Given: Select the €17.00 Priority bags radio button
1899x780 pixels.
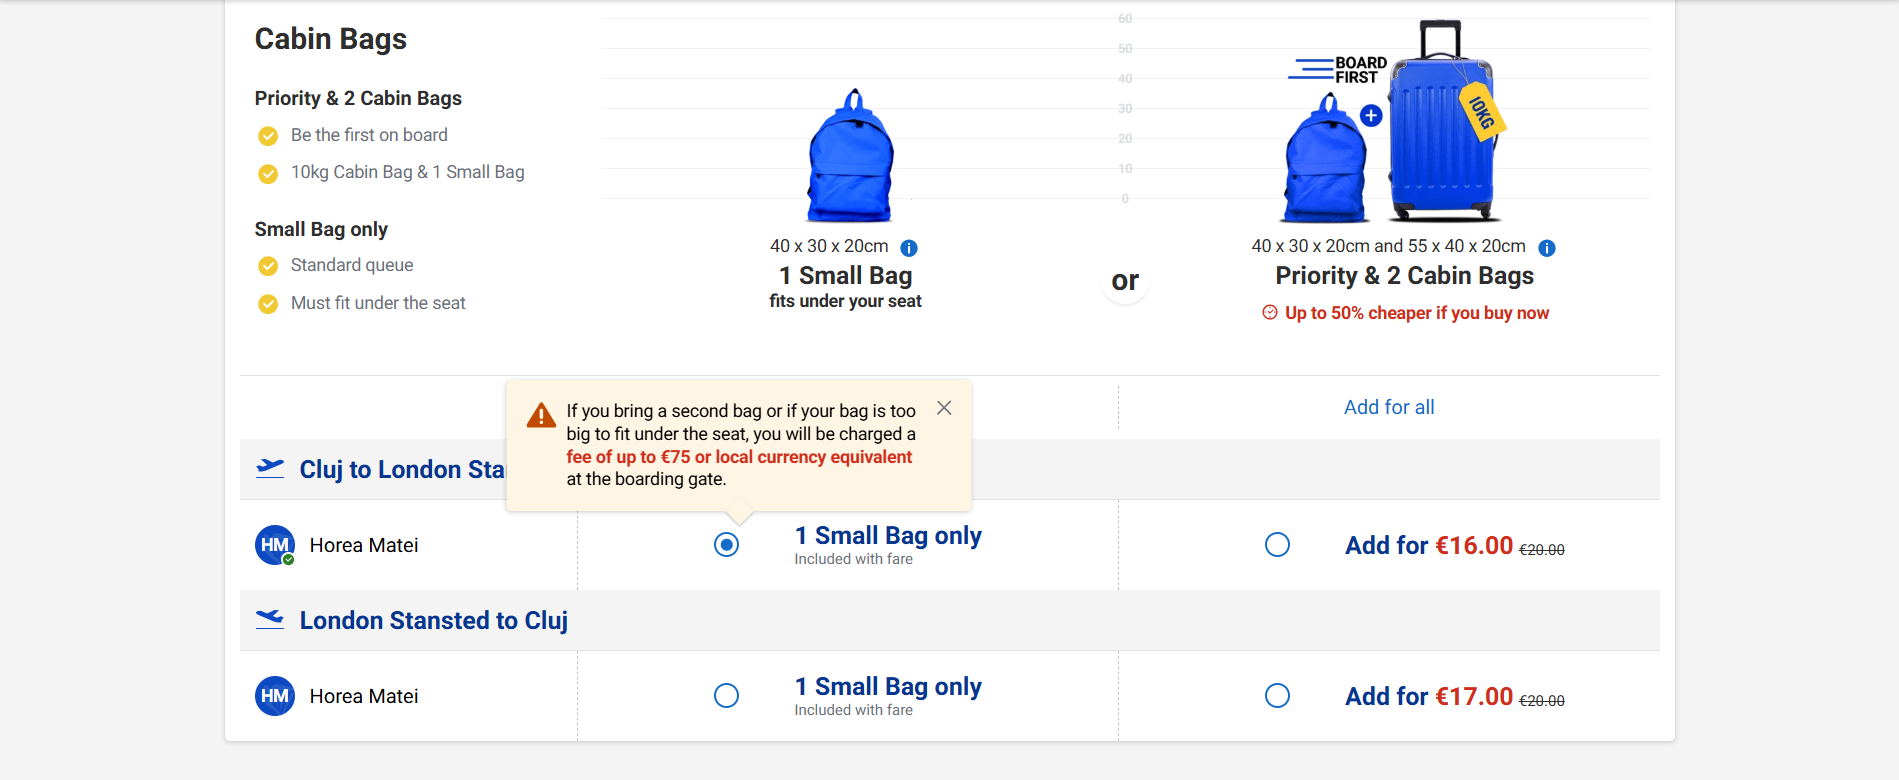Looking at the screenshot, I should coord(1277,696).
